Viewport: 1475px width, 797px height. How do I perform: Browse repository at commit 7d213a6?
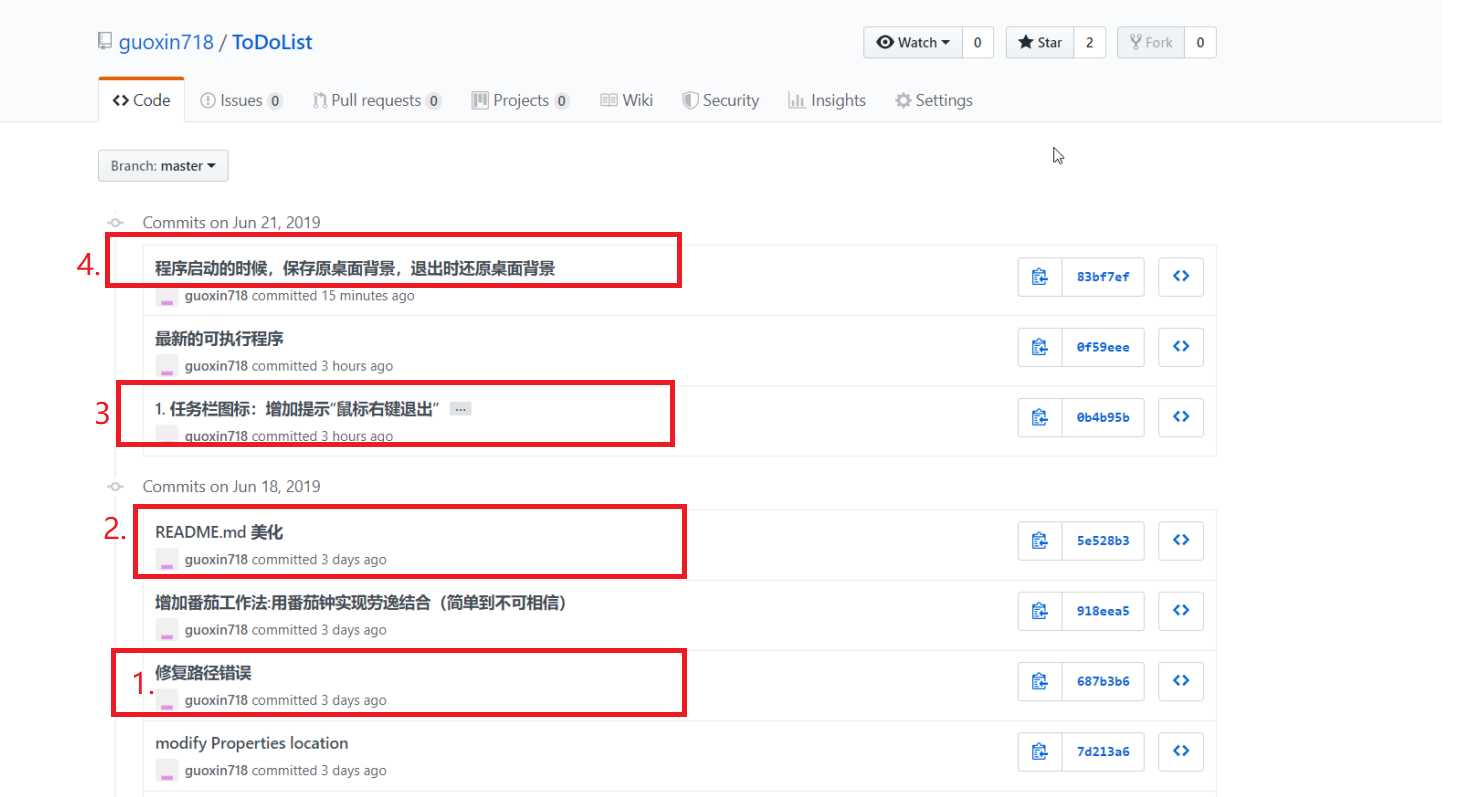pos(1181,751)
